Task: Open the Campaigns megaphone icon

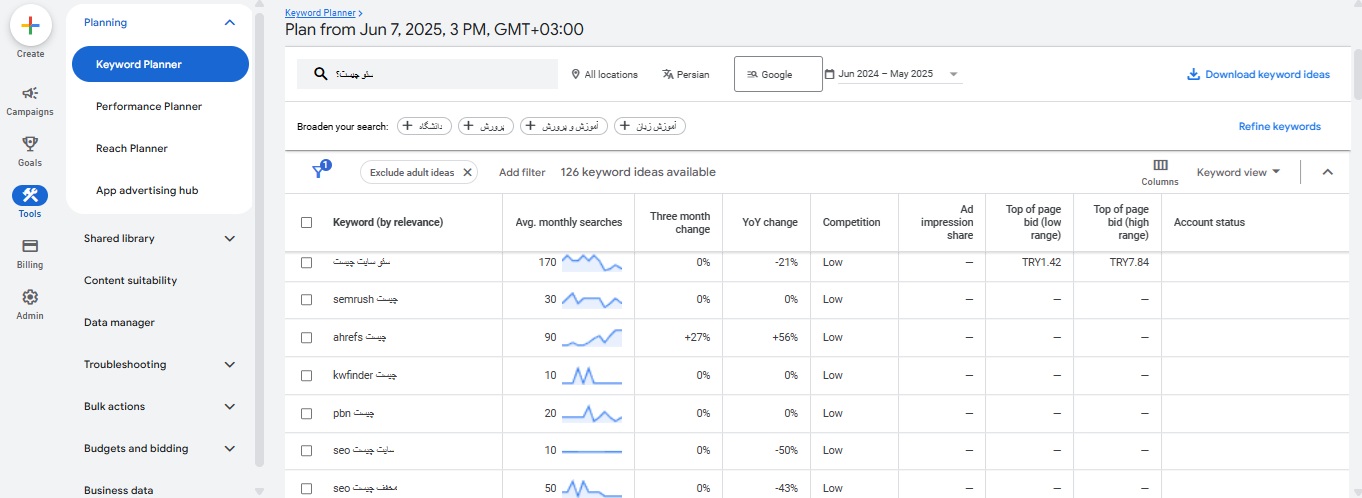Action: point(30,93)
